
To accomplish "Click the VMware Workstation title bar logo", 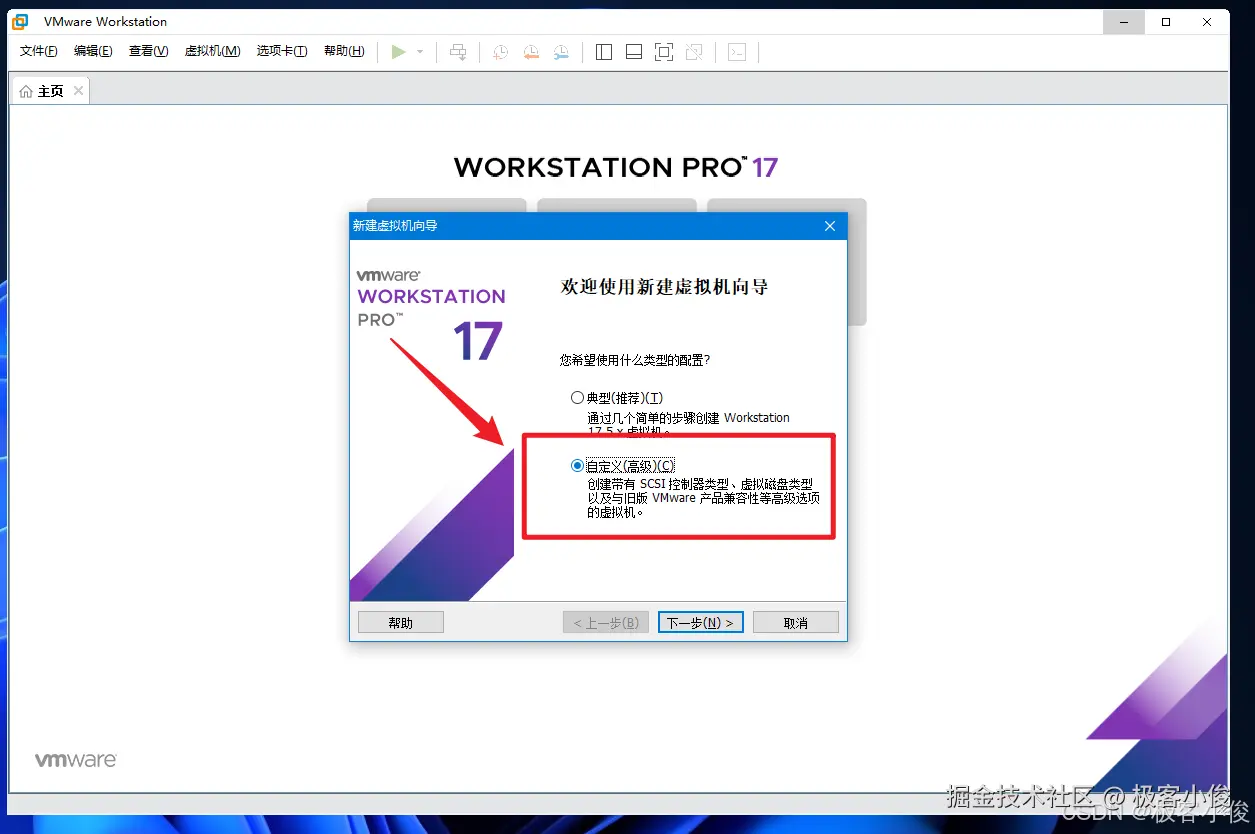I will pyautogui.click(x=20, y=21).
